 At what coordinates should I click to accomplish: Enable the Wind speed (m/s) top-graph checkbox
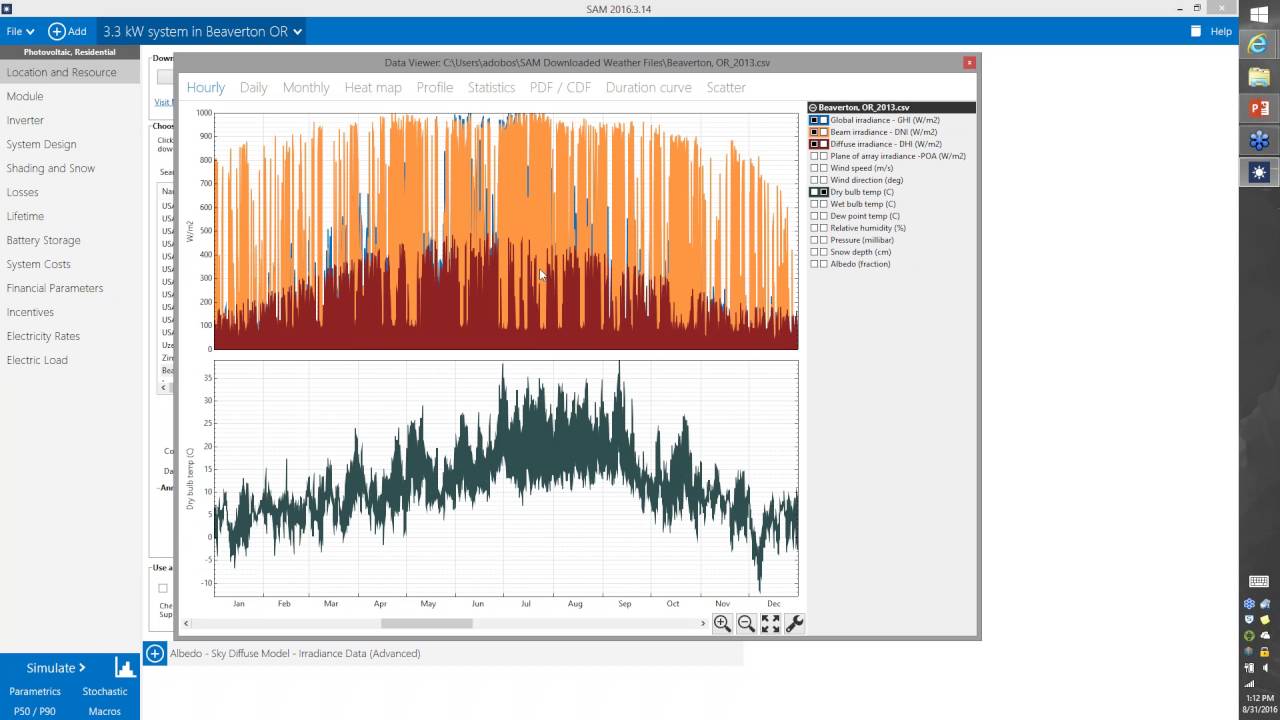(x=814, y=168)
